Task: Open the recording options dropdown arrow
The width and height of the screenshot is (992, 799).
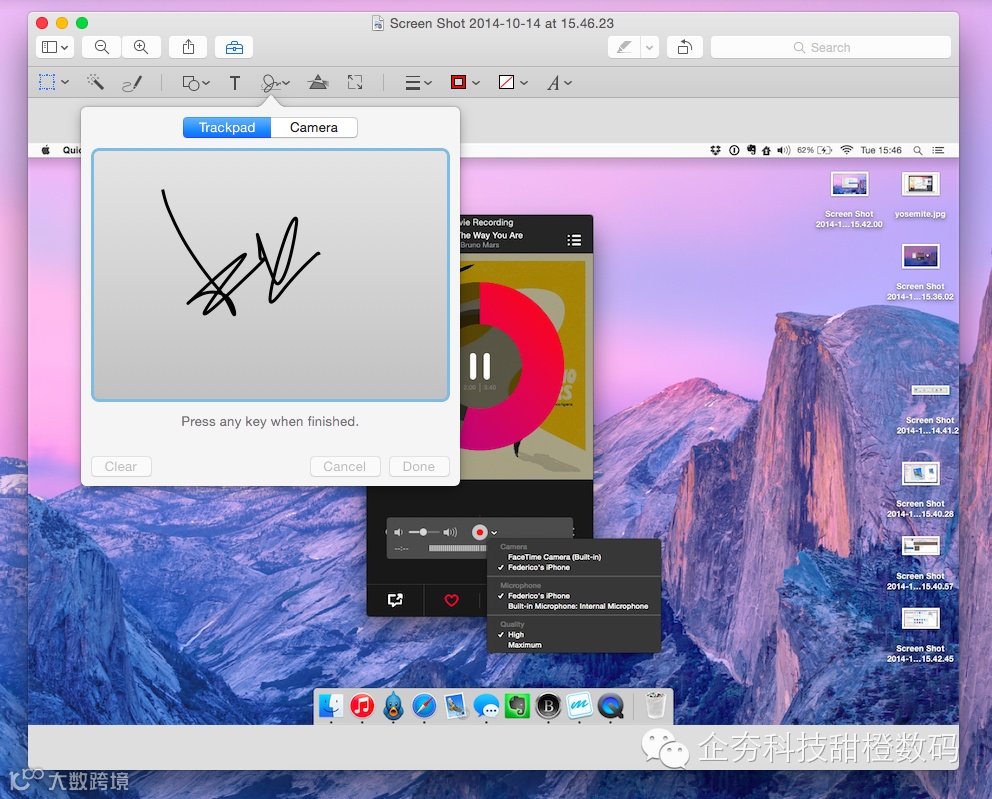Action: (x=494, y=533)
